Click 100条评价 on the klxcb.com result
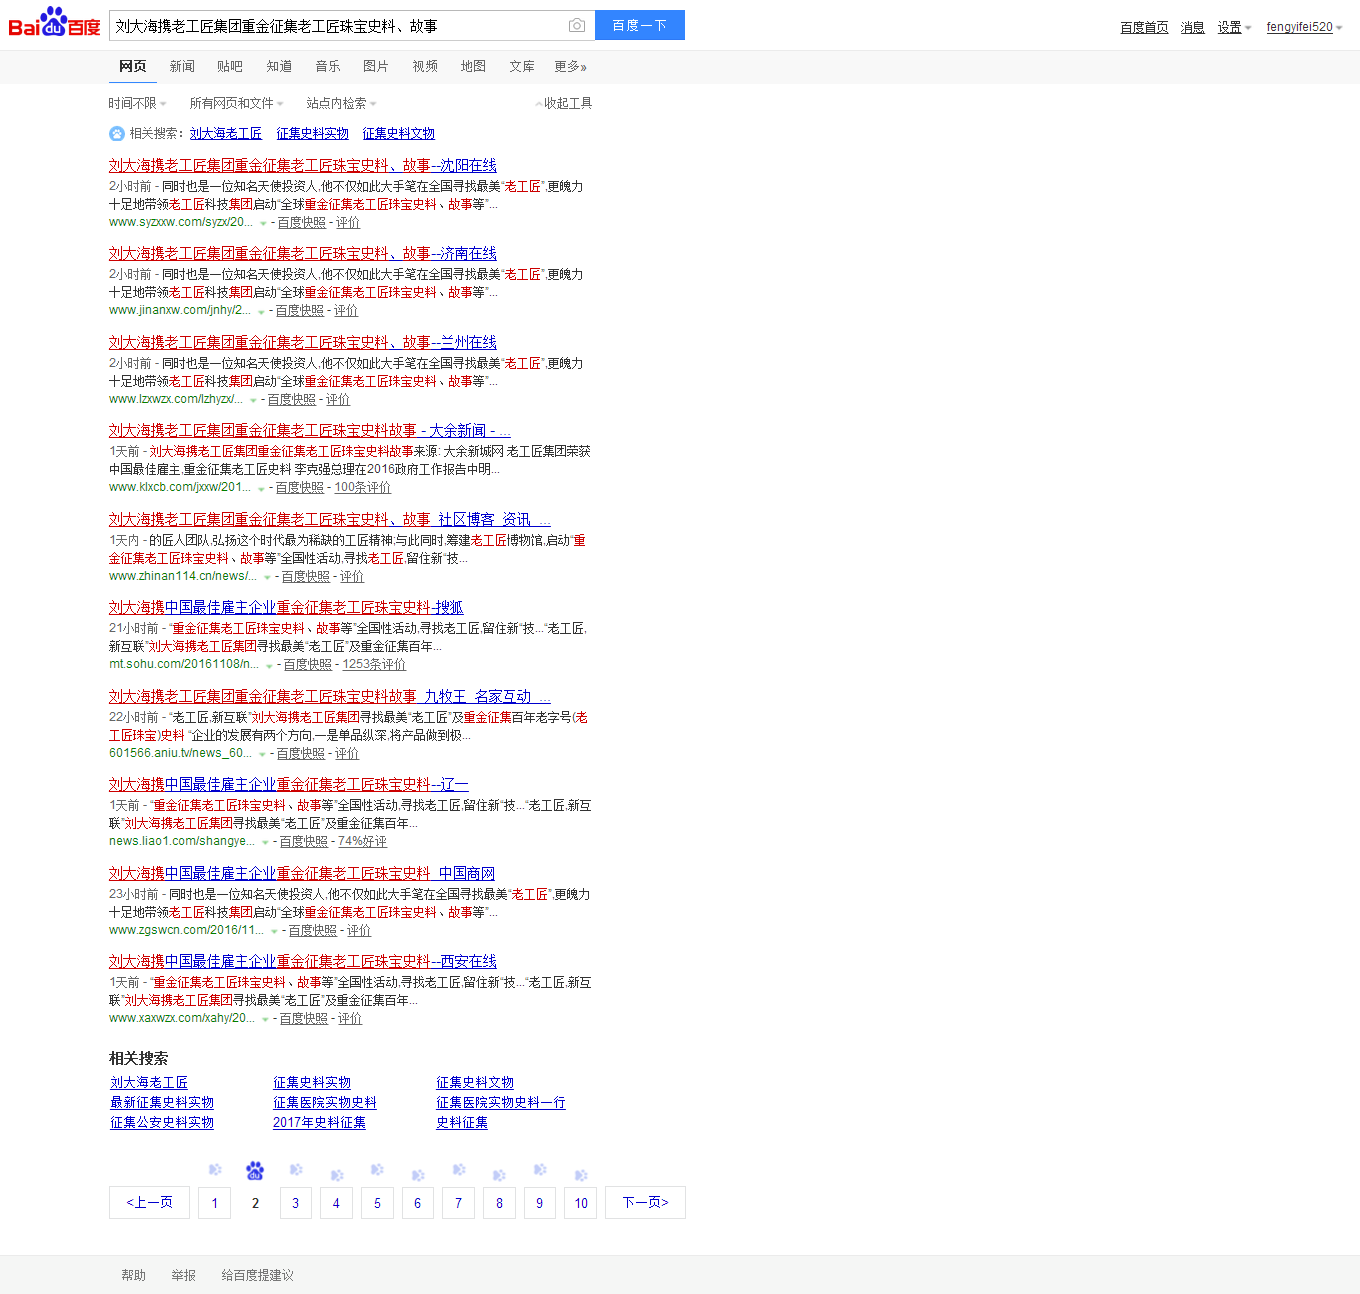1360x1294 pixels. (362, 488)
